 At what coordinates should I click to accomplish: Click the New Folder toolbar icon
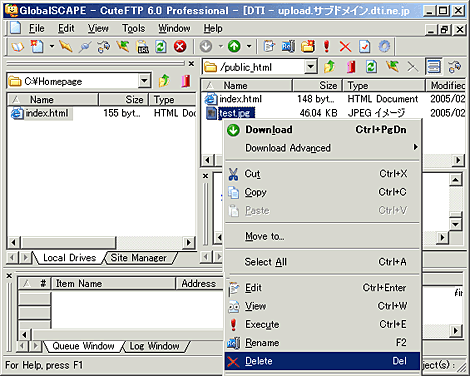[308, 46]
